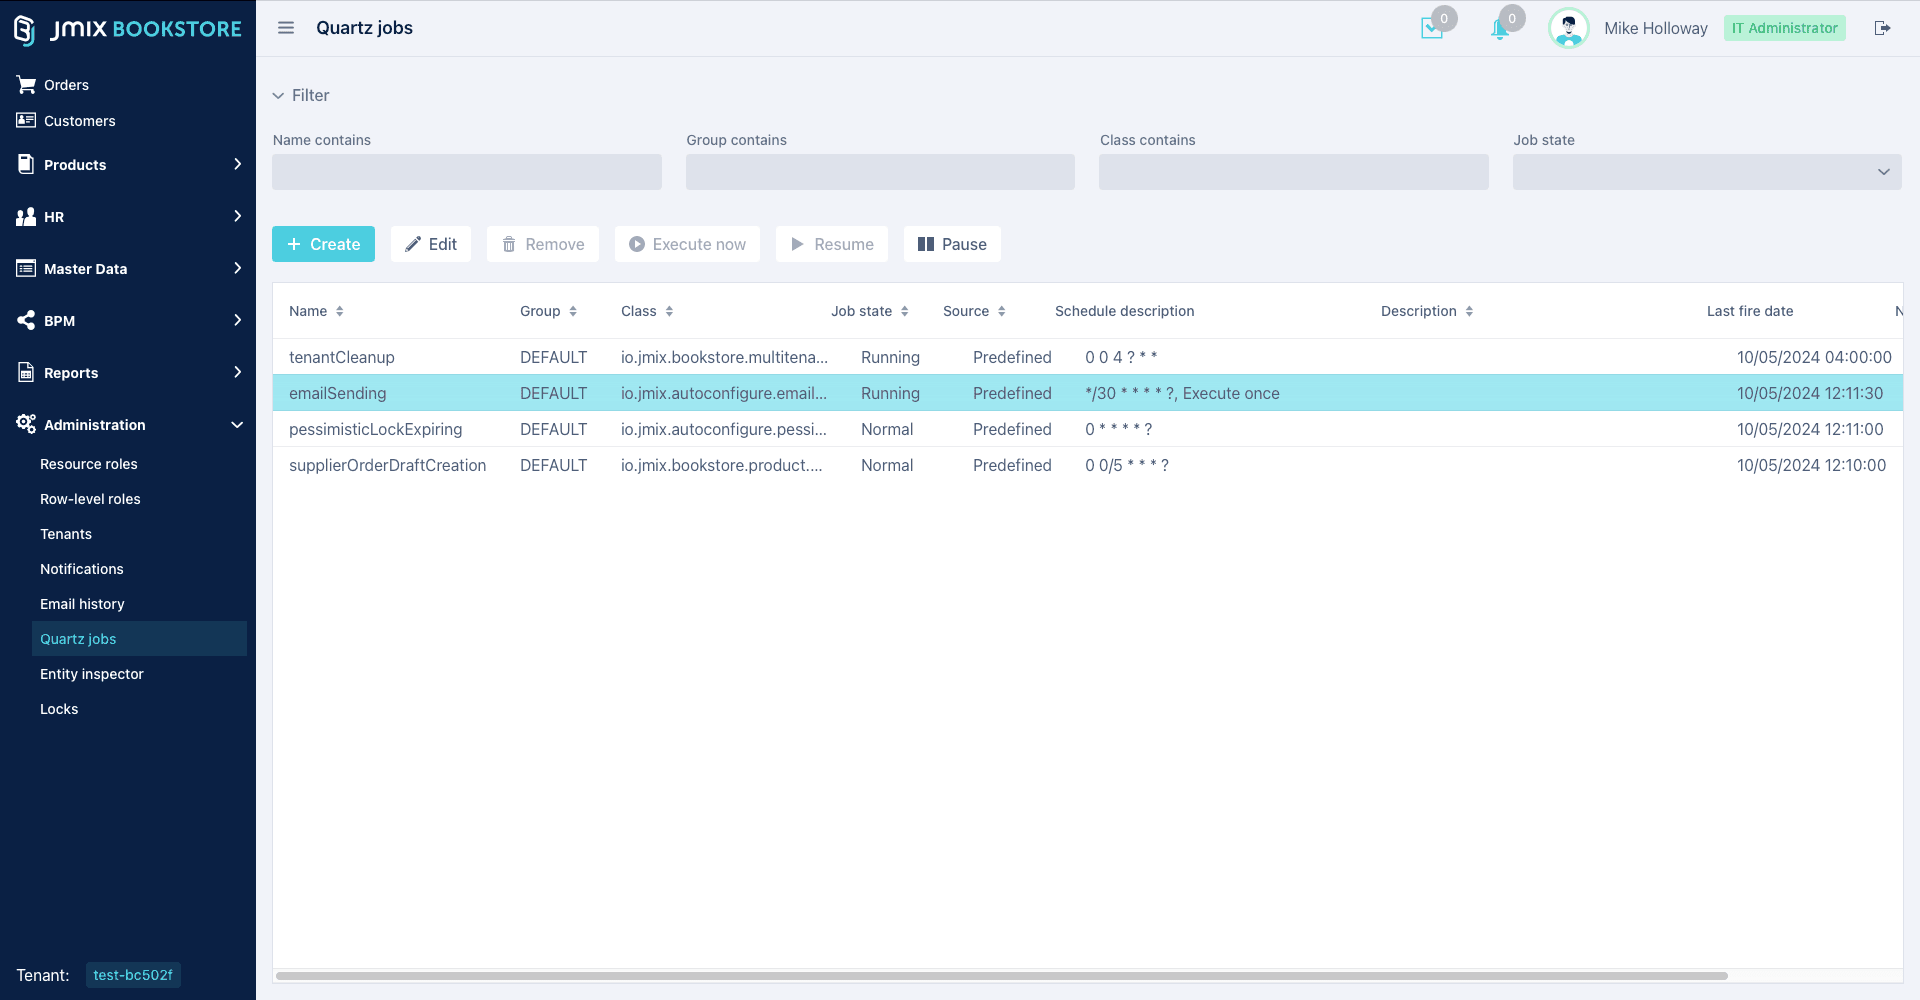Click the hamburger menu icon
This screenshot has height=1000, width=1920.
point(286,28)
